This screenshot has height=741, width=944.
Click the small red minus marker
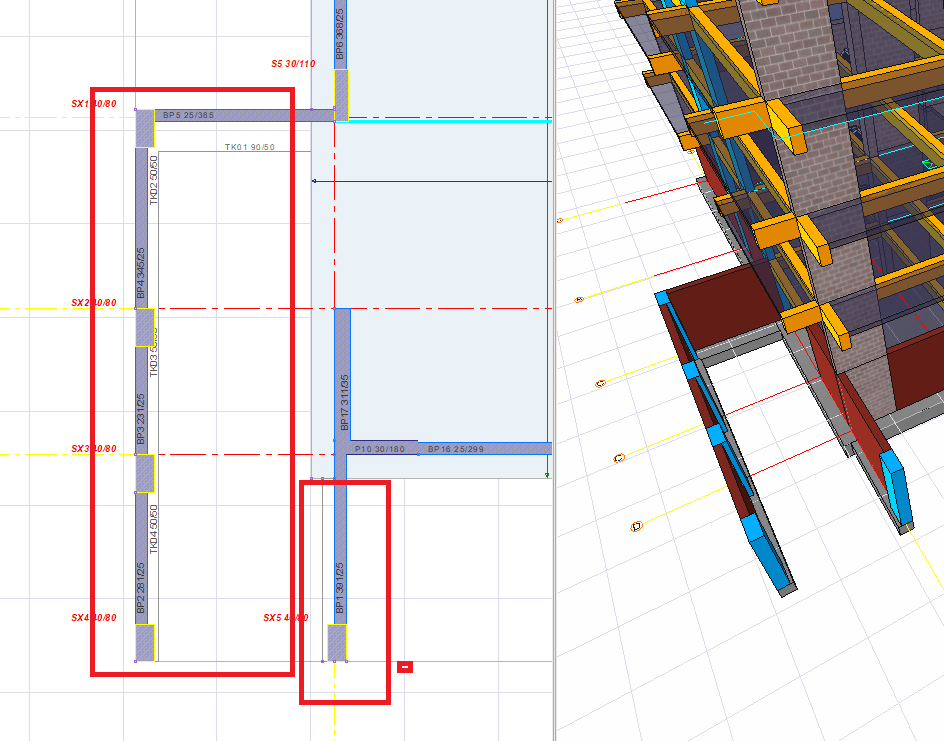coord(405,667)
